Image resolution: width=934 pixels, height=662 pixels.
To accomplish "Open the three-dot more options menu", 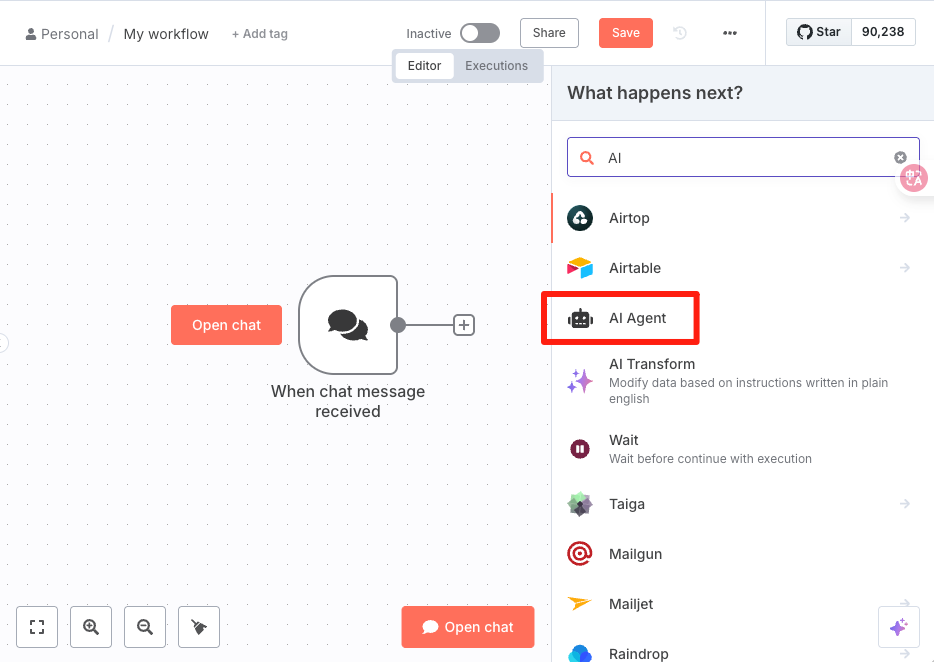I will click(730, 33).
